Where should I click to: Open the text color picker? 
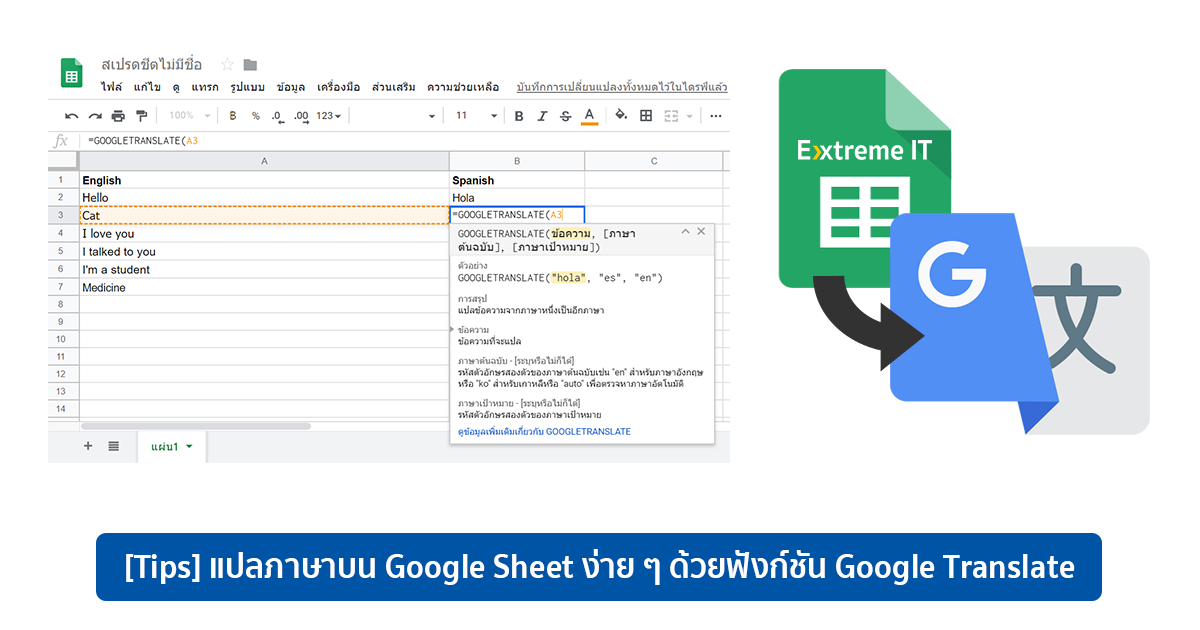[589, 116]
